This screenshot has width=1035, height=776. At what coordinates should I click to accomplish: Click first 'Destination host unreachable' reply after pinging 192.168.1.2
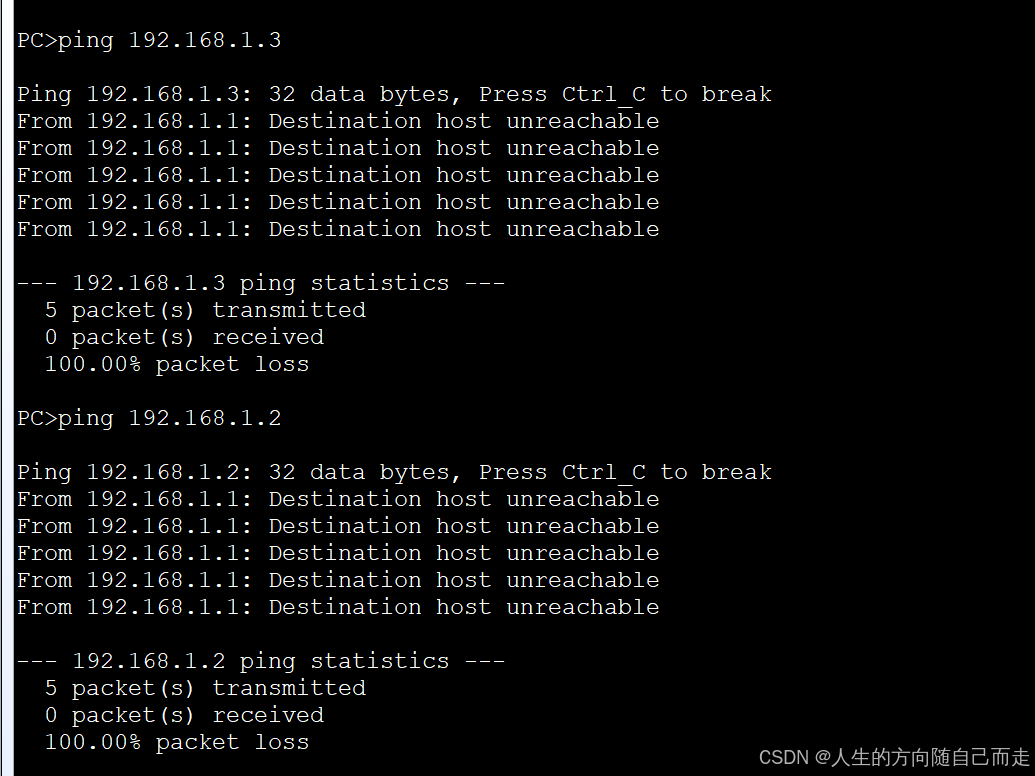tap(338, 500)
